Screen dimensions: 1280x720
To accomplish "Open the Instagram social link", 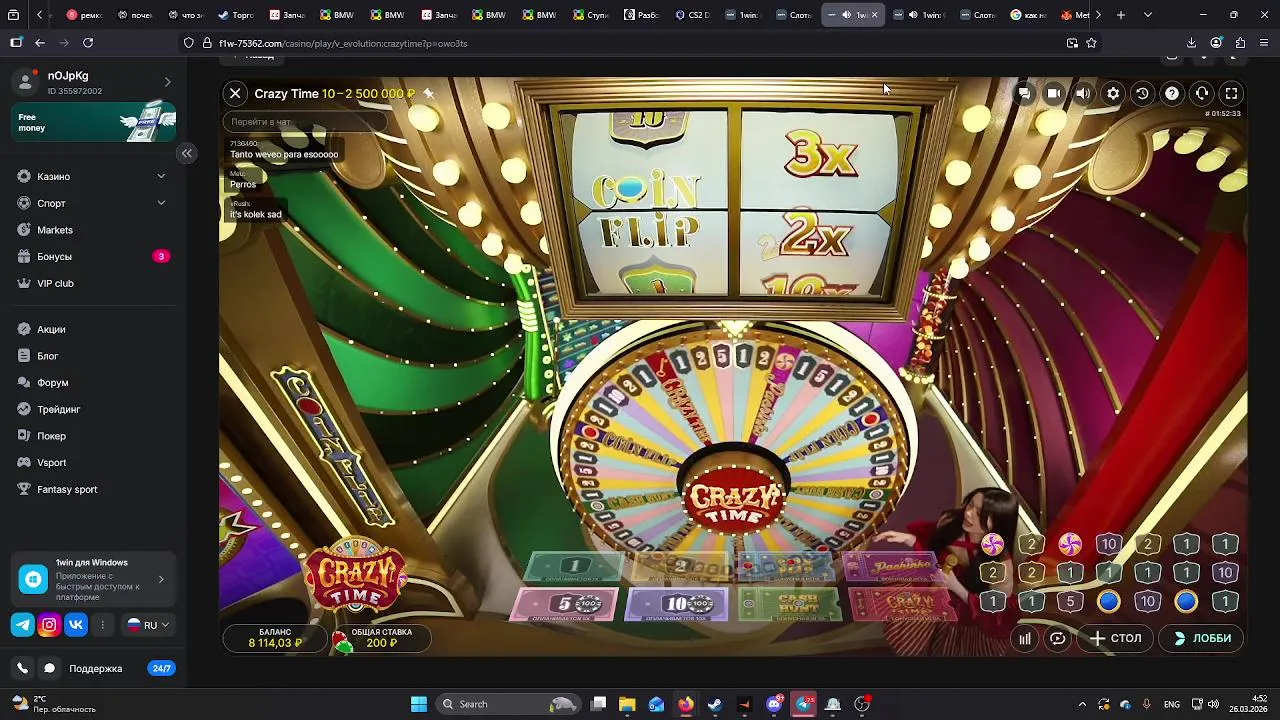I will point(49,625).
